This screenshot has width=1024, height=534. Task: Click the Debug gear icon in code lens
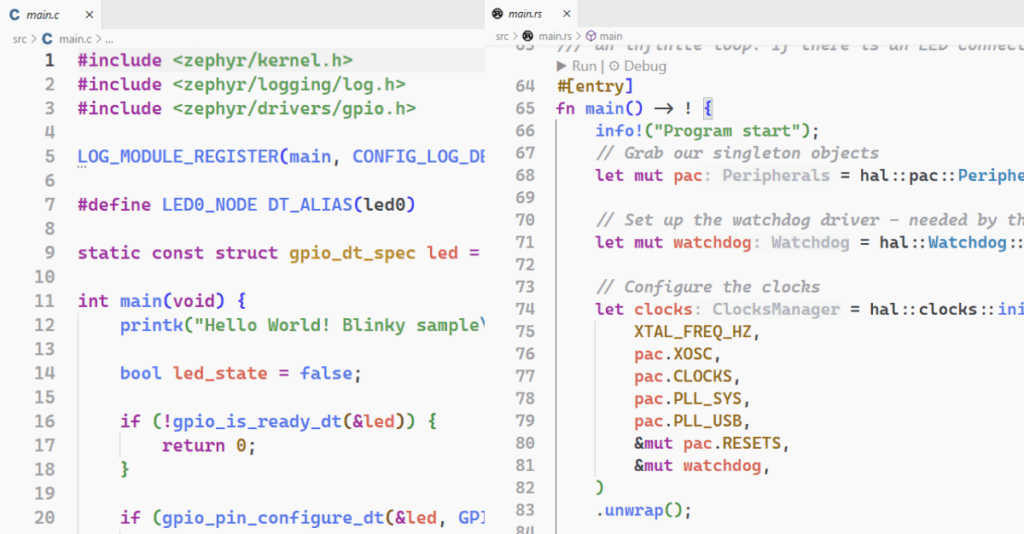pos(614,66)
